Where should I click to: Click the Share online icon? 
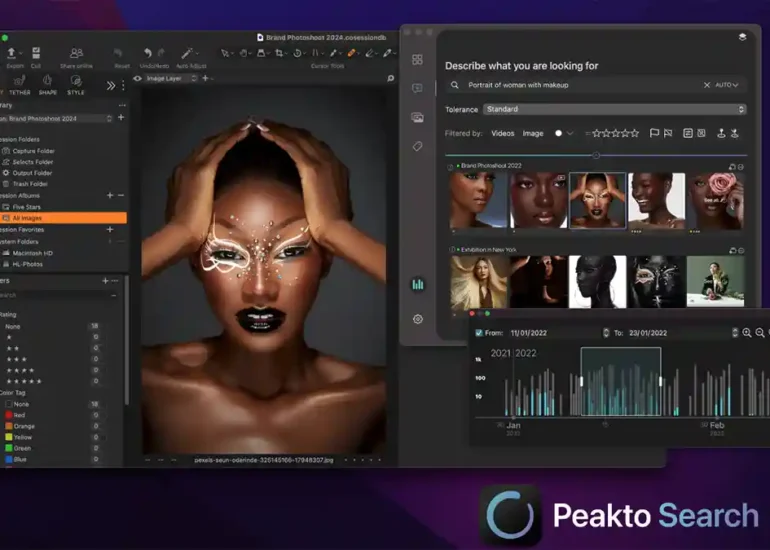[x=76, y=53]
